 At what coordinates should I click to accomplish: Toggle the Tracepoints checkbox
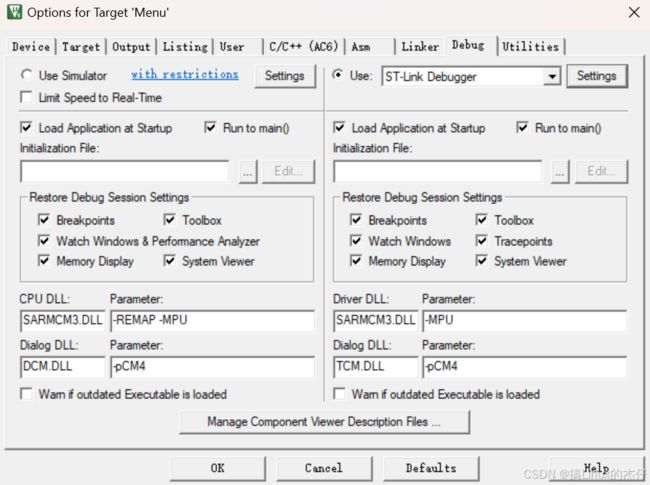[x=481, y=240]
